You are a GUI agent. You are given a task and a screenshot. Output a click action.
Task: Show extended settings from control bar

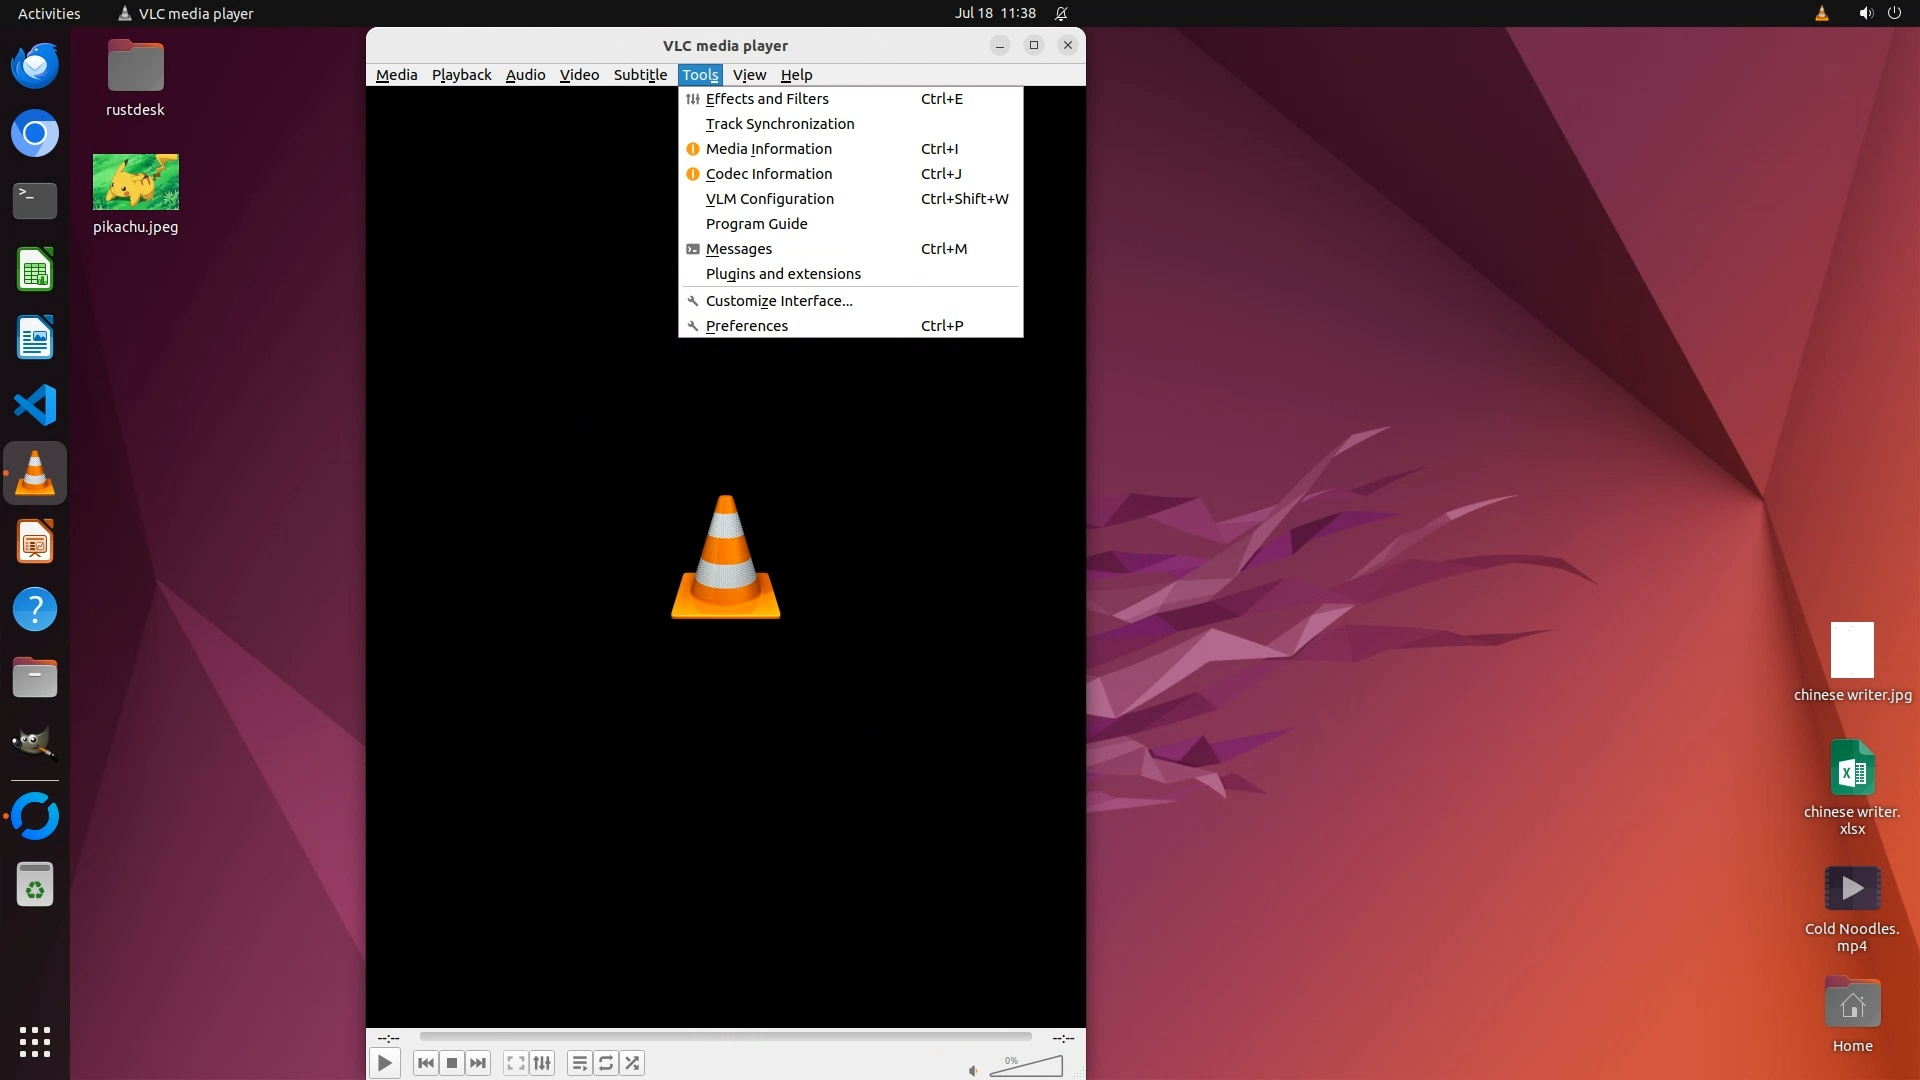coord(542,1063)
